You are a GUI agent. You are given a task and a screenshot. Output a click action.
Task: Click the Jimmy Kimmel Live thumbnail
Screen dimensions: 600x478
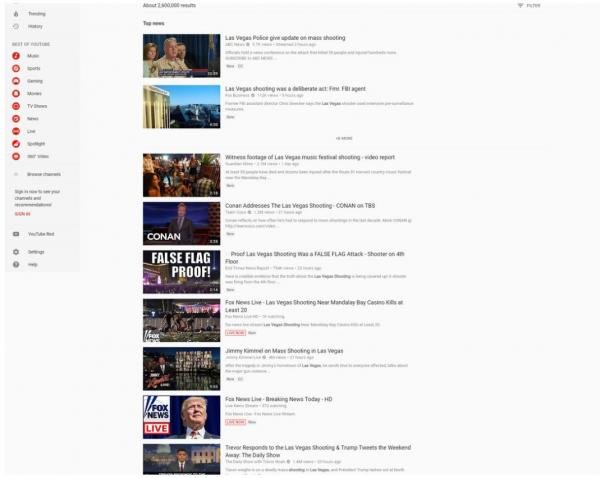click(x=181, y=369)
